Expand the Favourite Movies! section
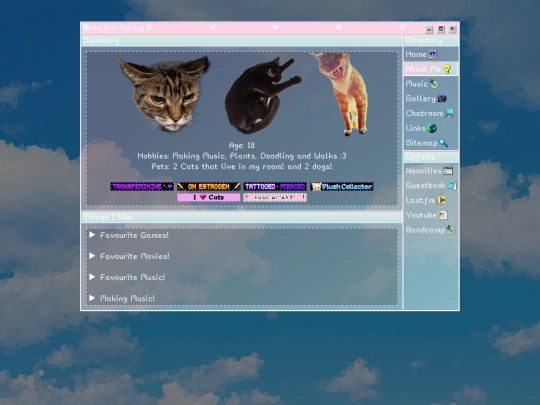This screenshot has height=405, width=540. pos(129,256)
